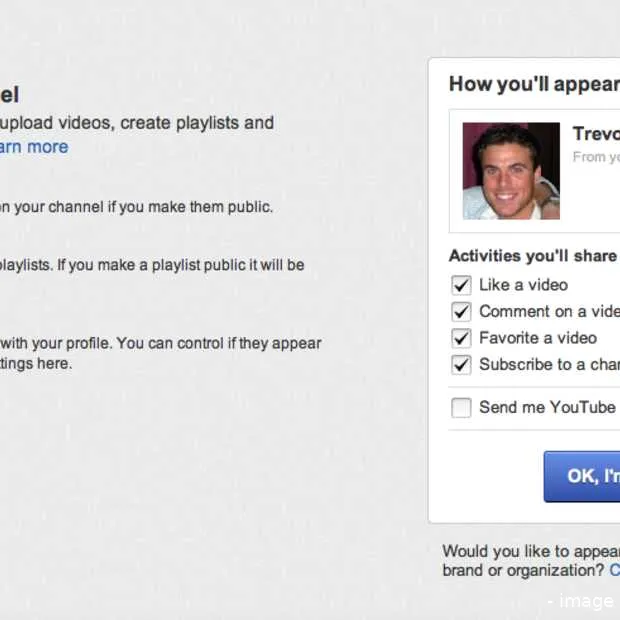Untick the "Favorite a video" checkbox
This screenshot has width=620, height=620.
pos(461,338)
